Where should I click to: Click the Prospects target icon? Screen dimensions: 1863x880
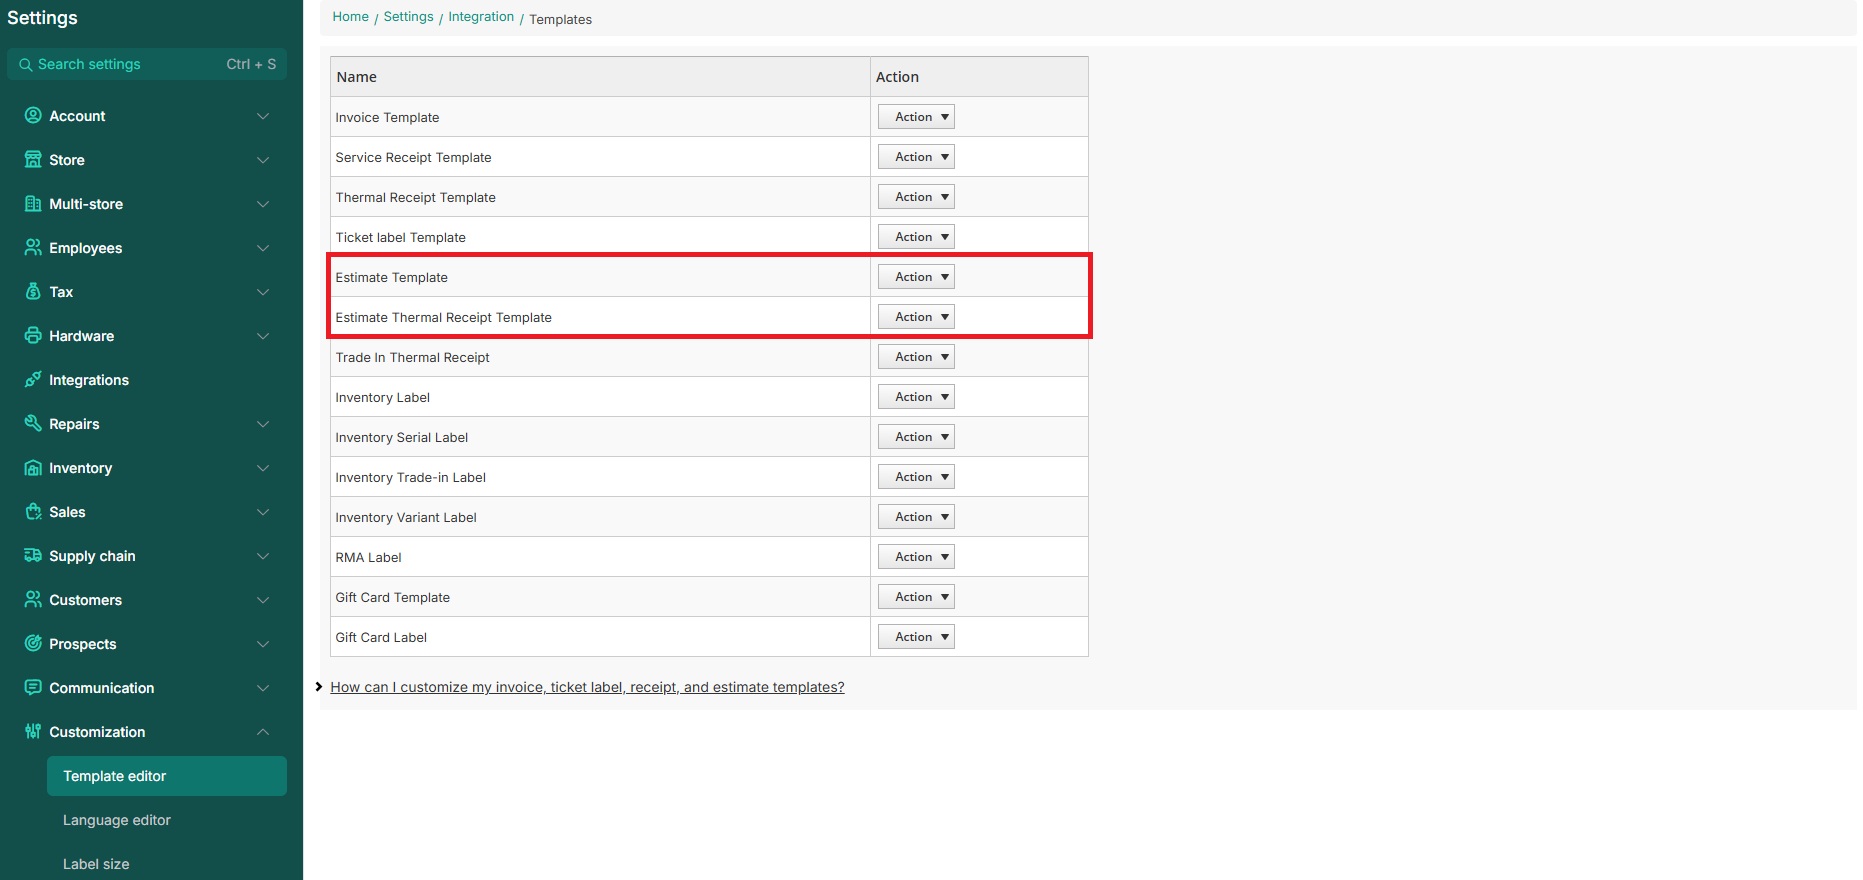coord(33,644)
